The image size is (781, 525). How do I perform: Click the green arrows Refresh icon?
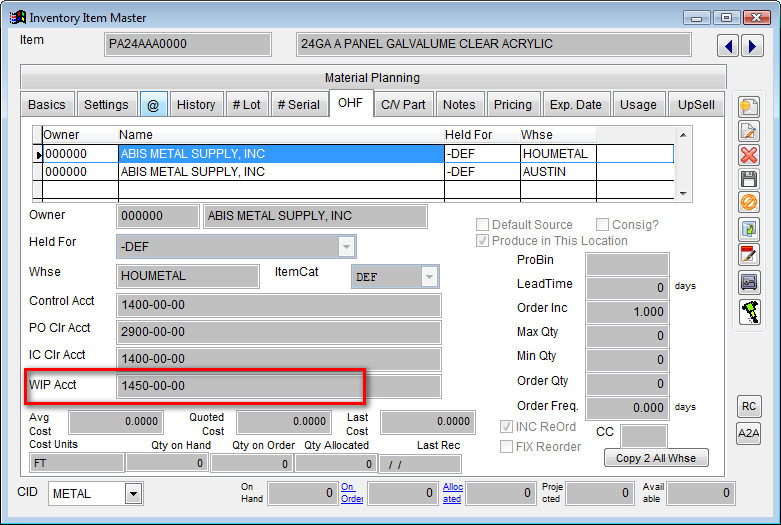pyautogui.click(x=748, y=230)
